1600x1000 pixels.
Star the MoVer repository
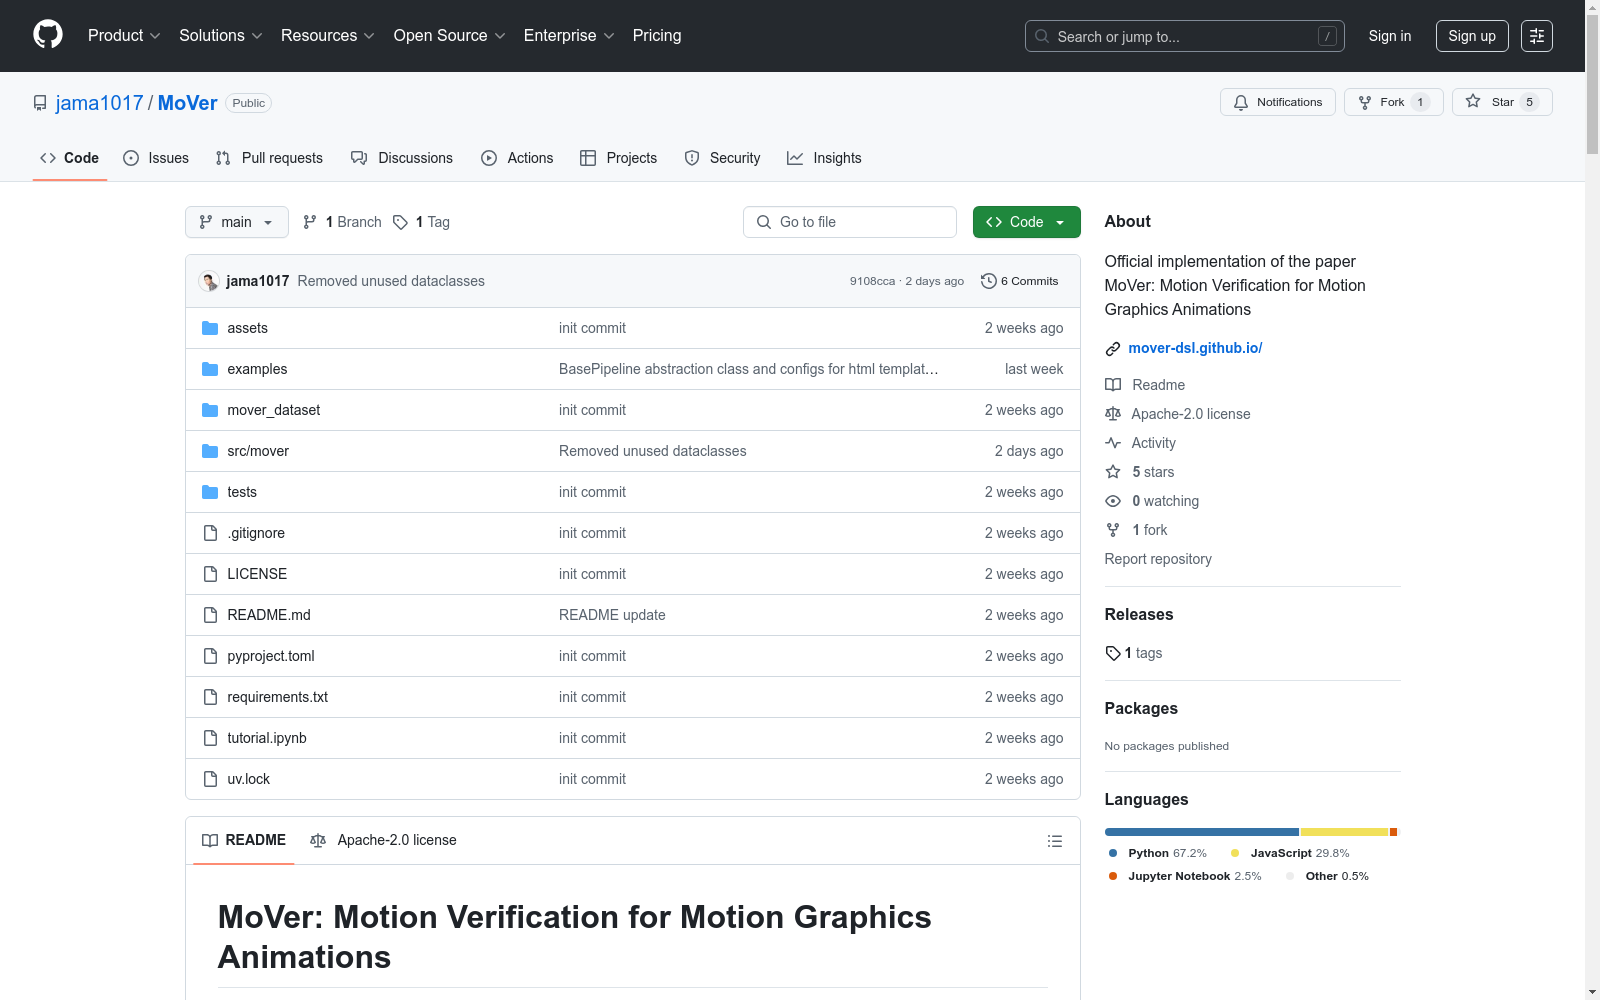pos(1502,102)
